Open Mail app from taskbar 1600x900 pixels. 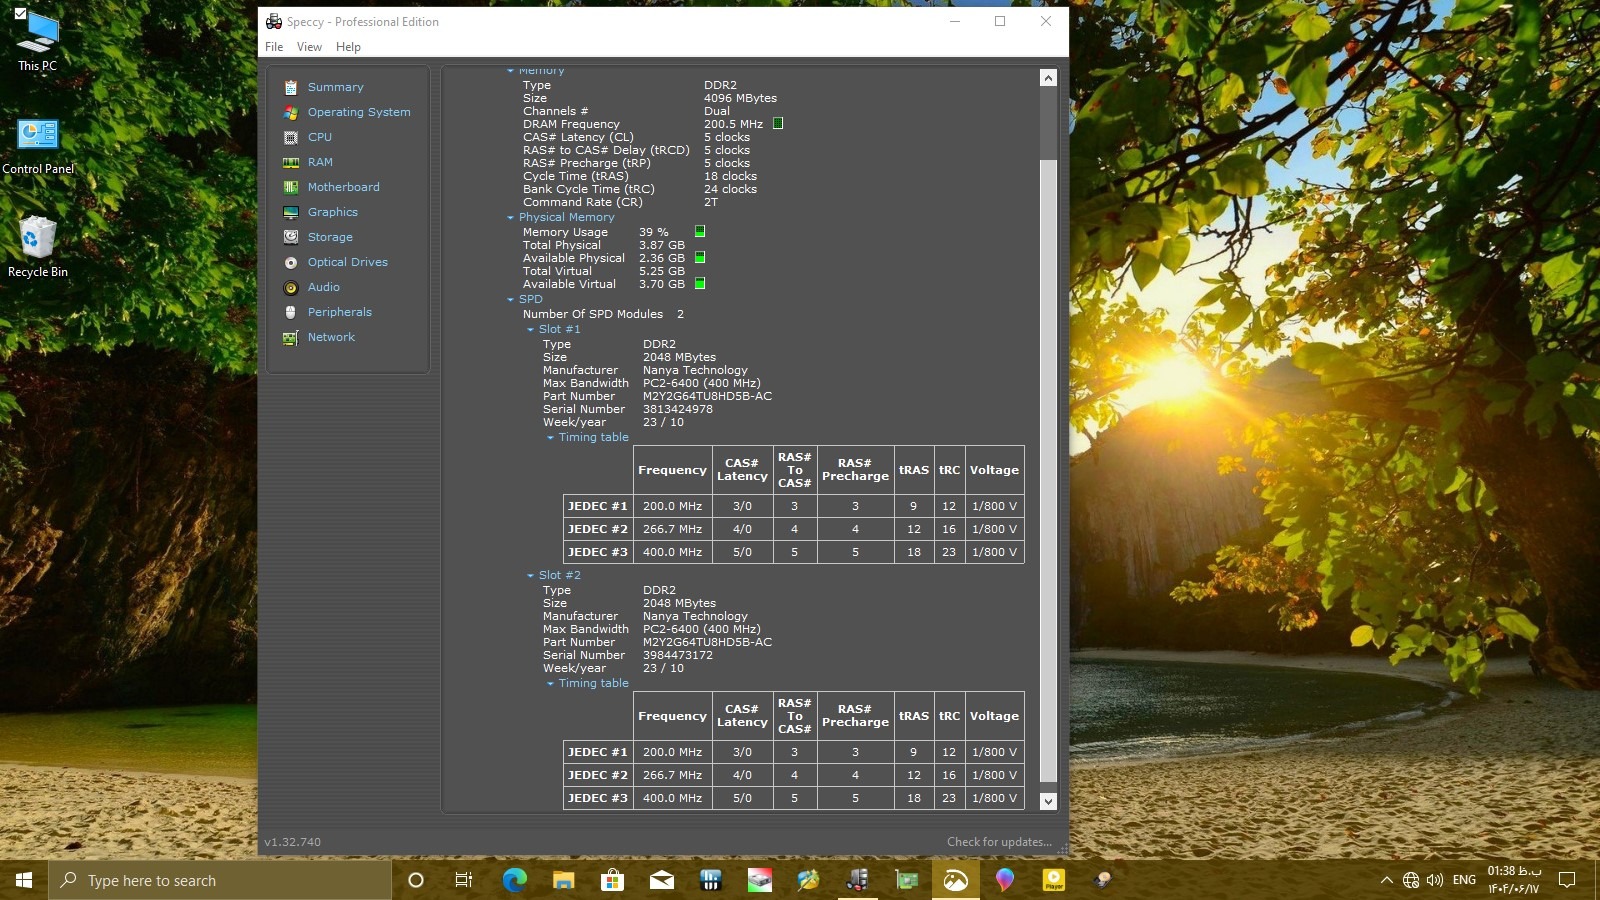click(x=662, y=880)
